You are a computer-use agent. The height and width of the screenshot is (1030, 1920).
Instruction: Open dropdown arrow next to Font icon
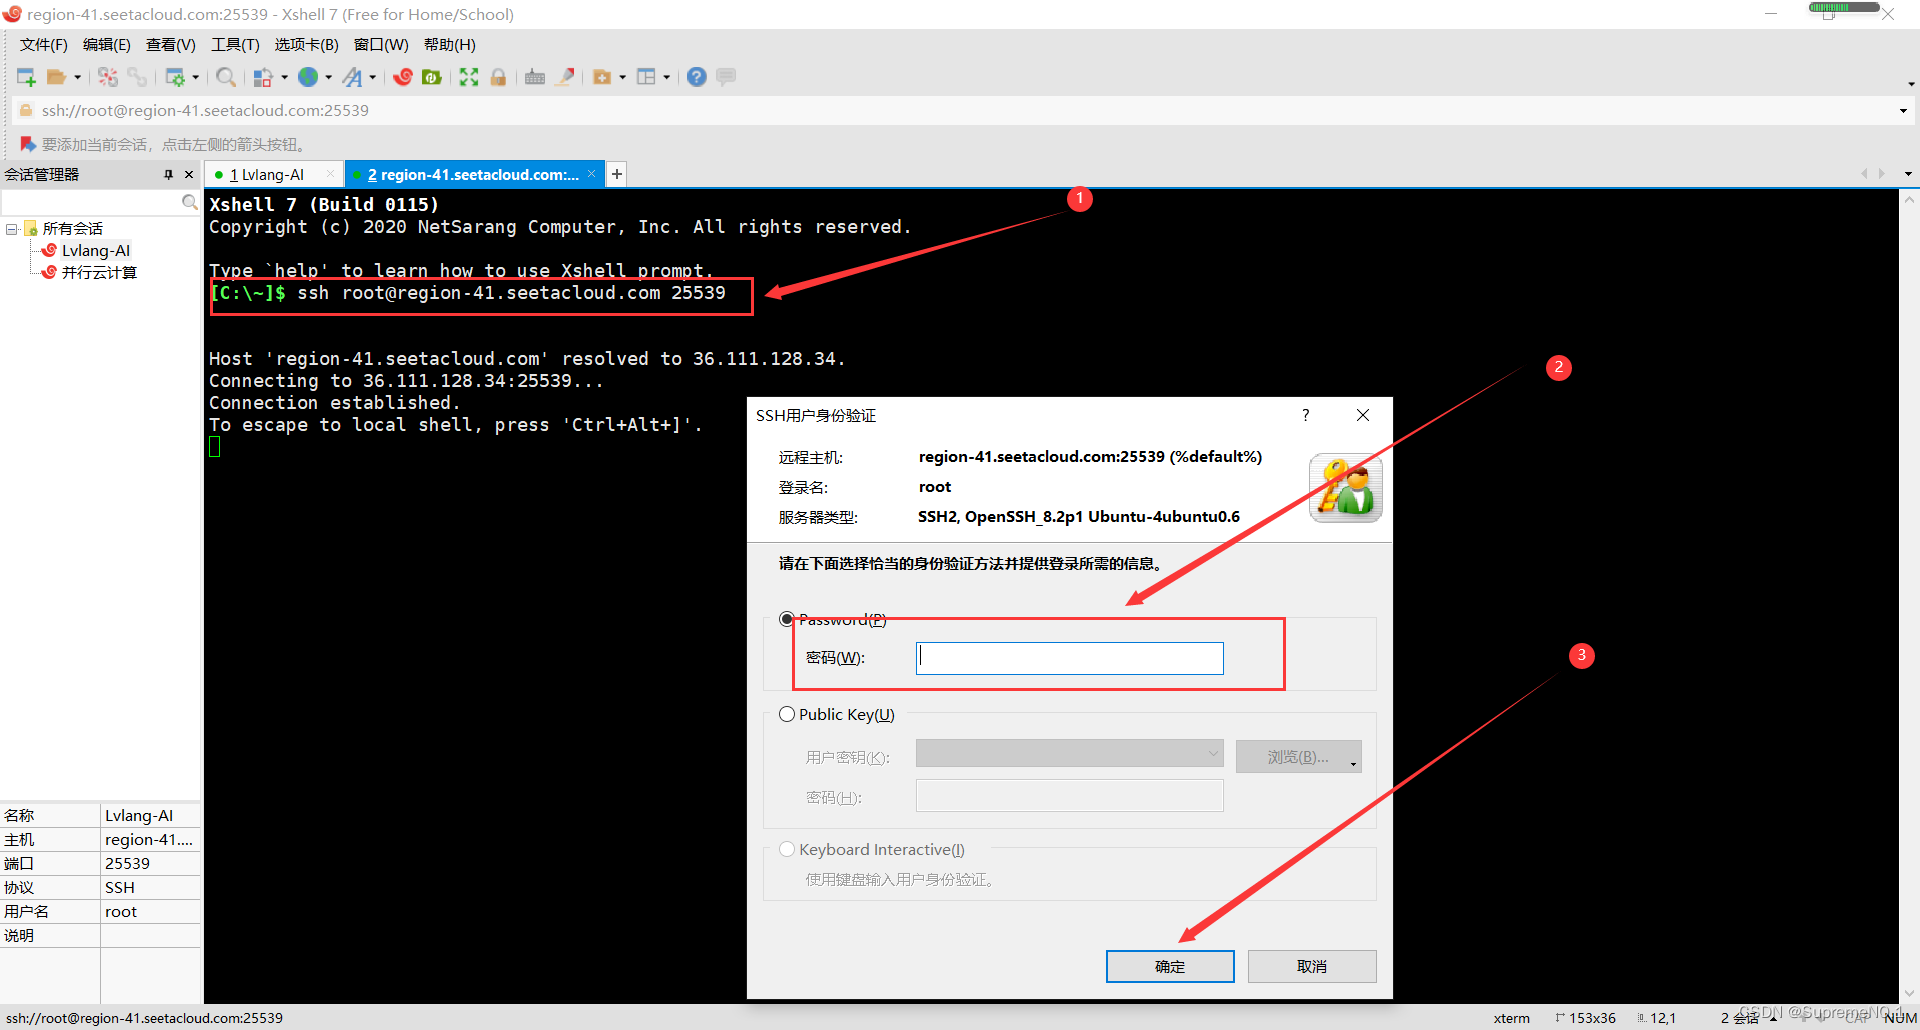(x=372, y=77)
